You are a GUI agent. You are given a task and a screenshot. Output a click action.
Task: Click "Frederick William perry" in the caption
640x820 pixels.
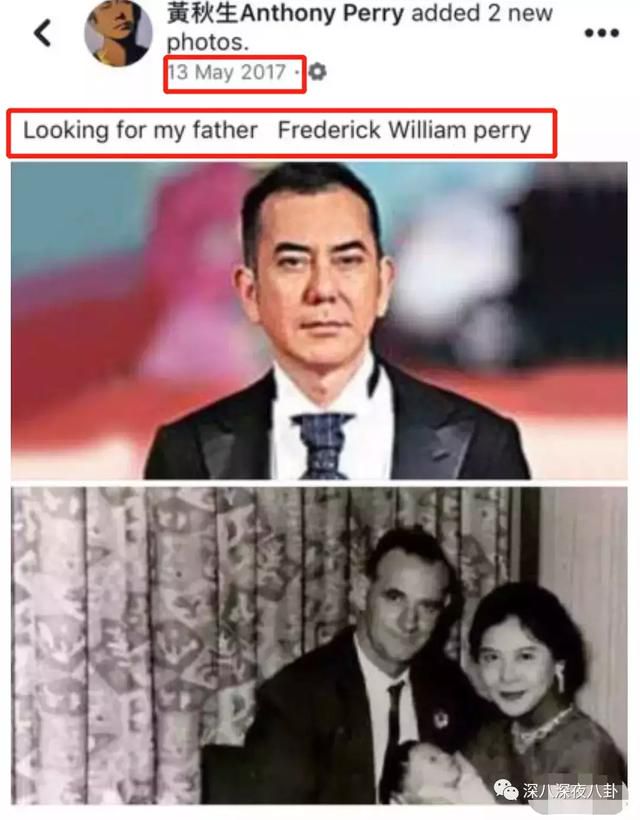(x=404, y=131)
